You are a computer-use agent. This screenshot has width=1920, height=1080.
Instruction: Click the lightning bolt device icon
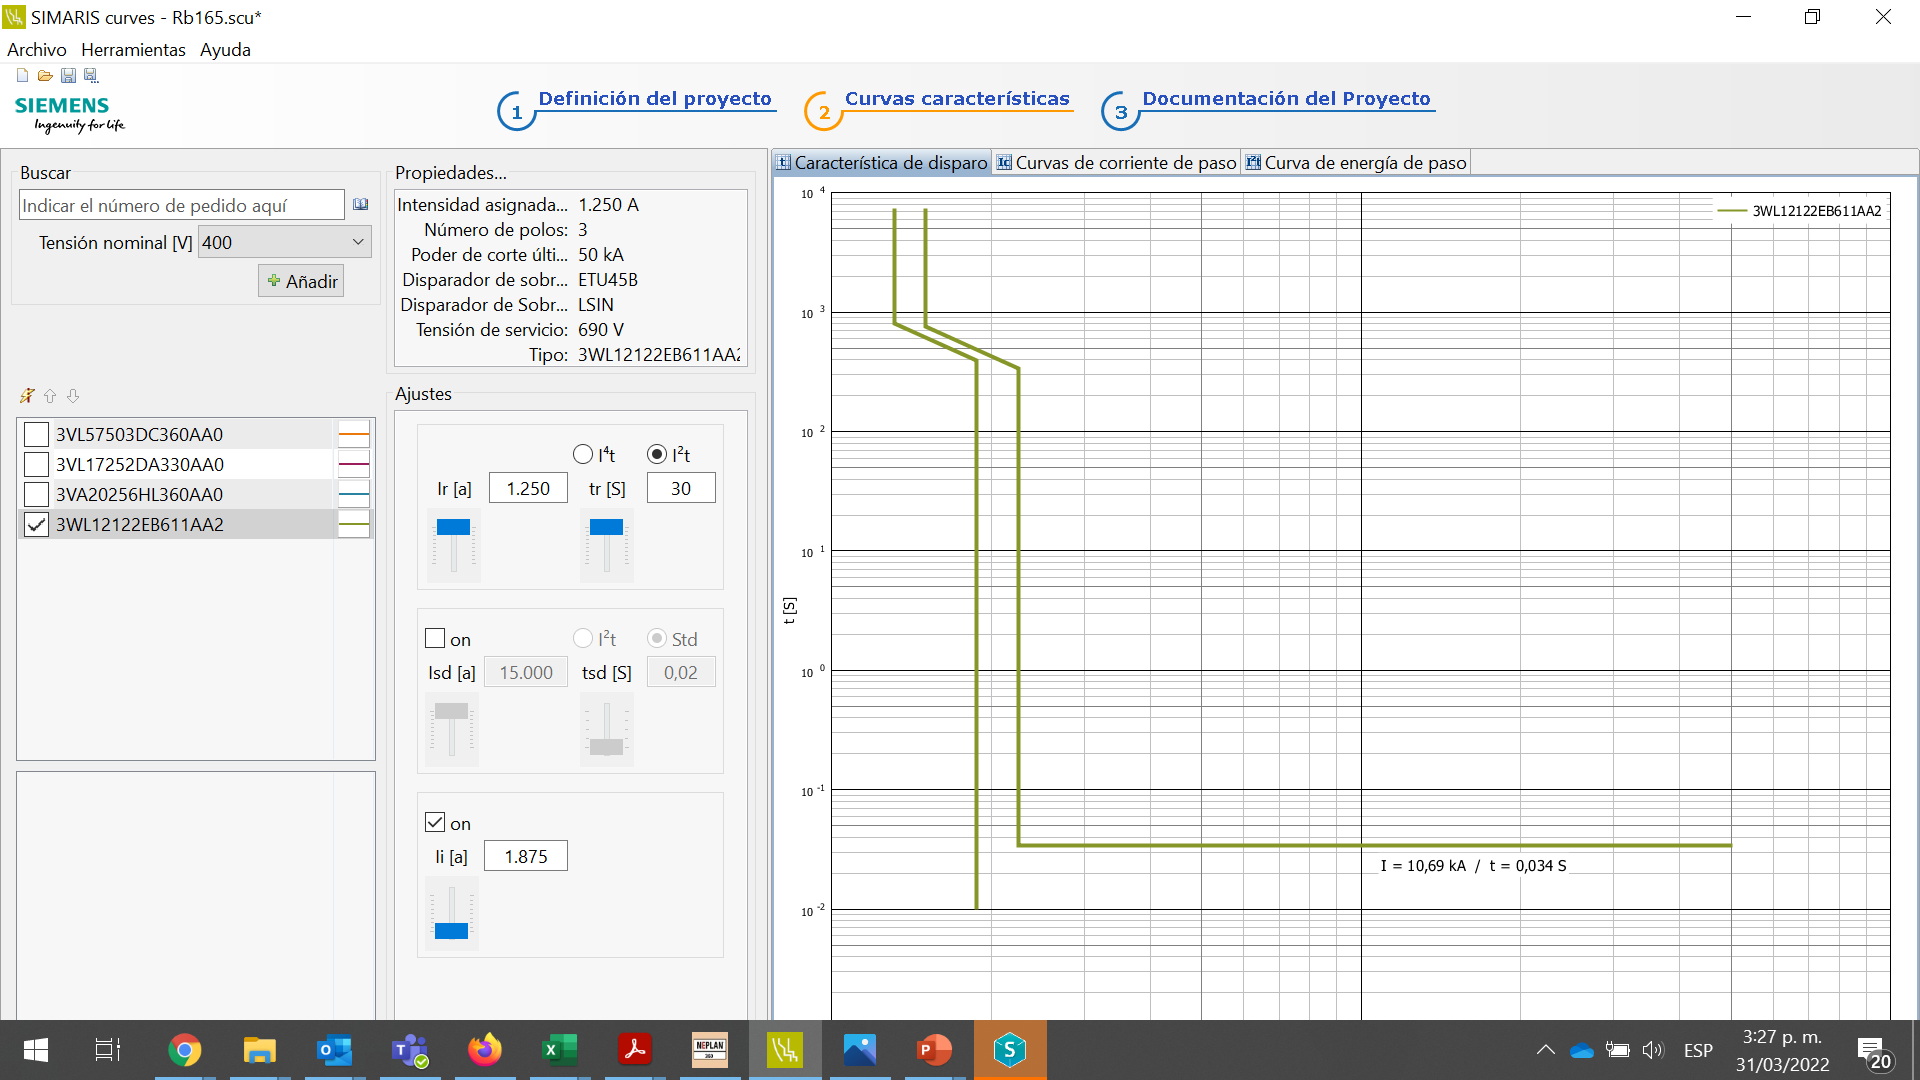tap(27, 396)
